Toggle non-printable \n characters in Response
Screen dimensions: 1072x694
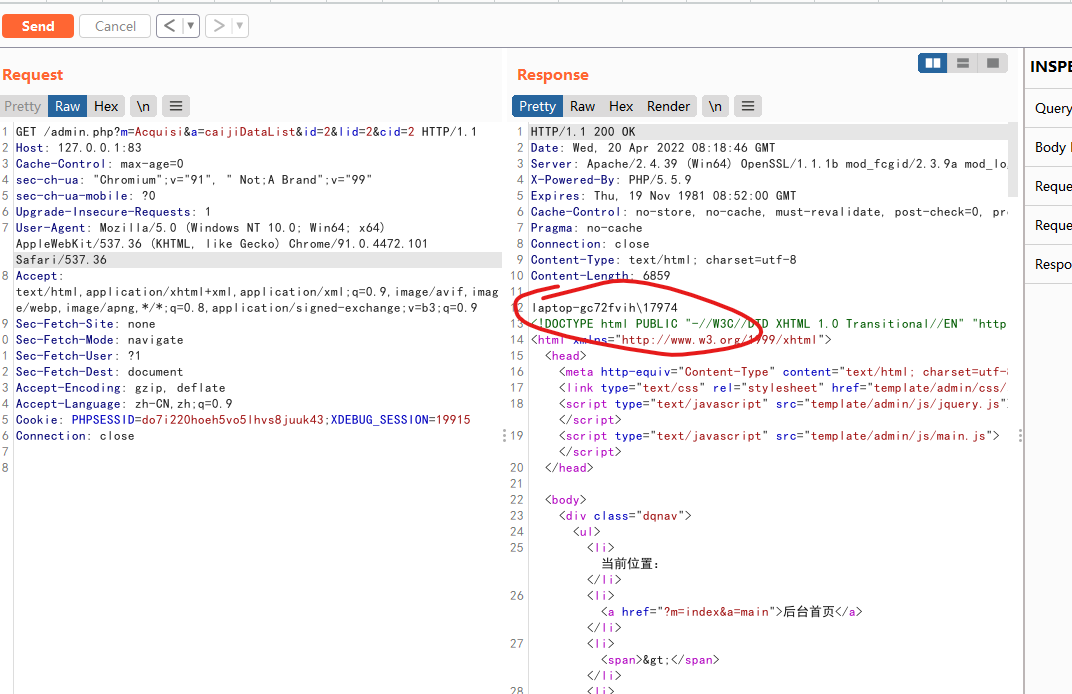tap(715, 106)
